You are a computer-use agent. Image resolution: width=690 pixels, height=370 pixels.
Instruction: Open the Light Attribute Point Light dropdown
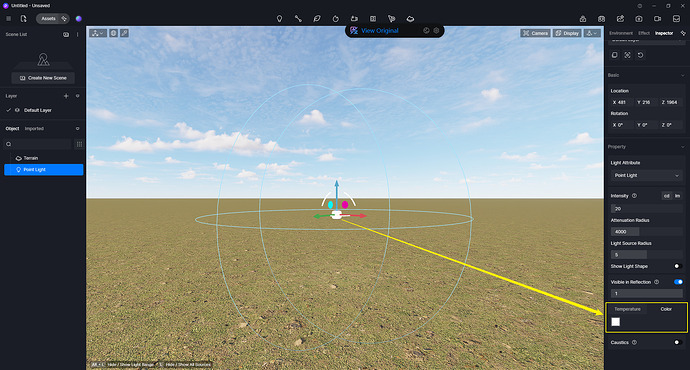(646, 175)
